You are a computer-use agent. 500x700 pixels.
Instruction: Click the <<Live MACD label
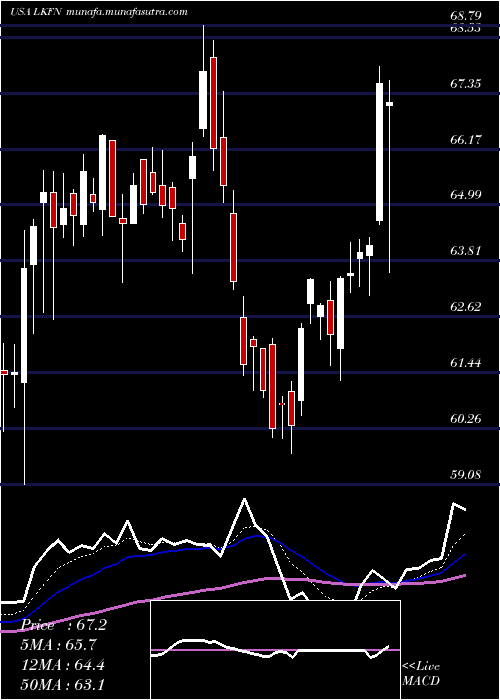coord(421,674)
